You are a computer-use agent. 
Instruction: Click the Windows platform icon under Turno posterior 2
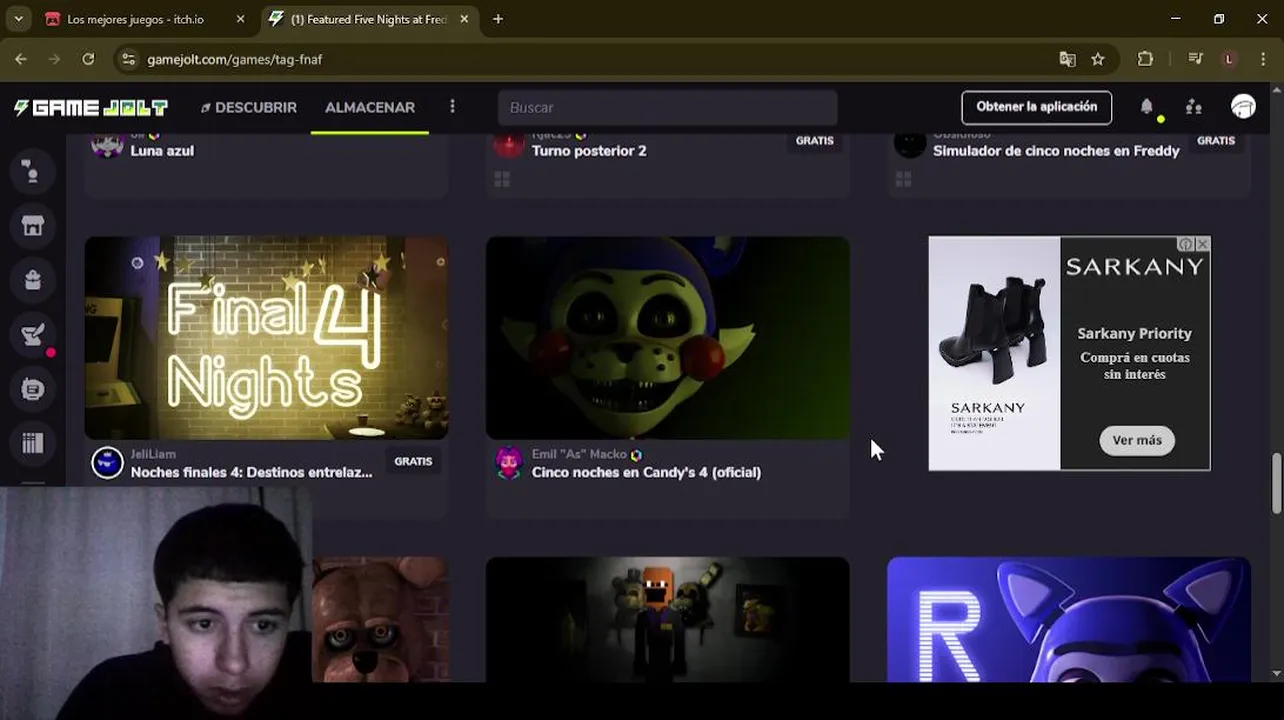502,179
